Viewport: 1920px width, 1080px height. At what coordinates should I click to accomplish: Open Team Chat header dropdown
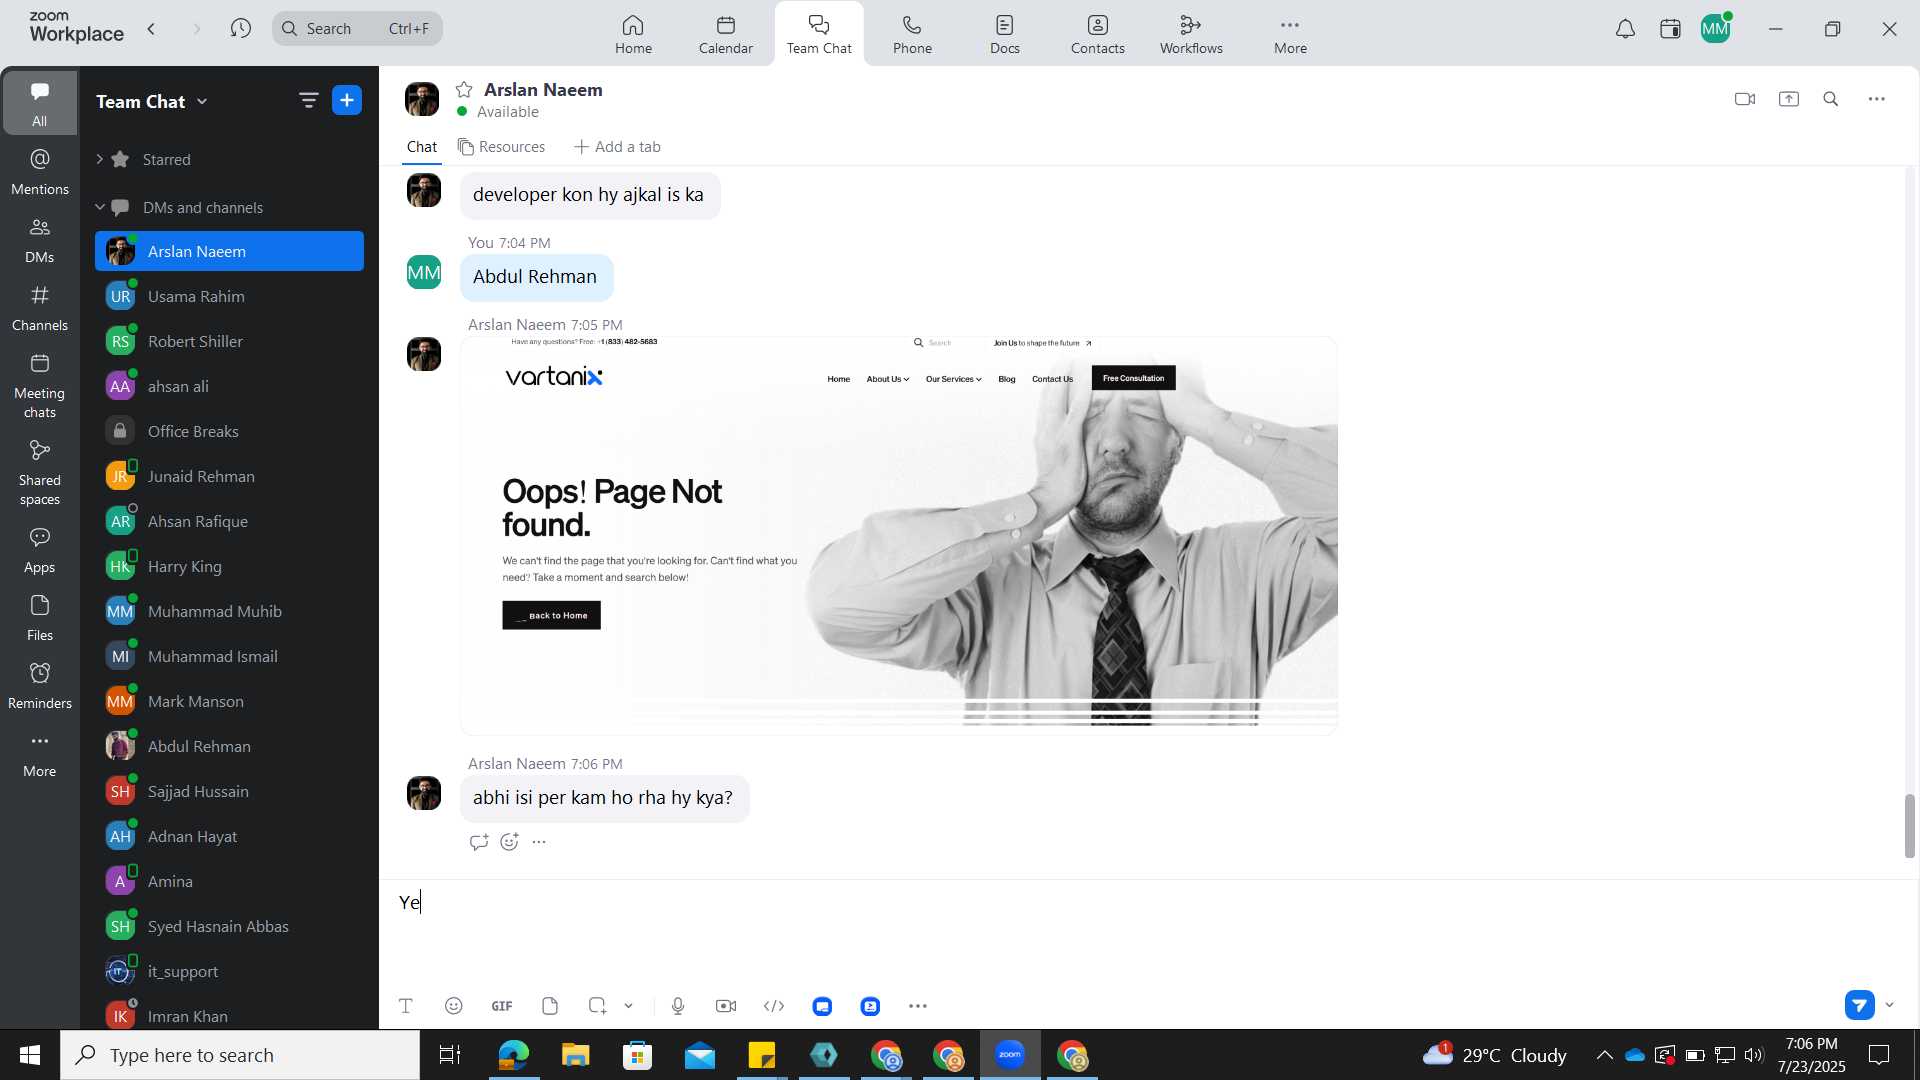(x=202, y=101)
